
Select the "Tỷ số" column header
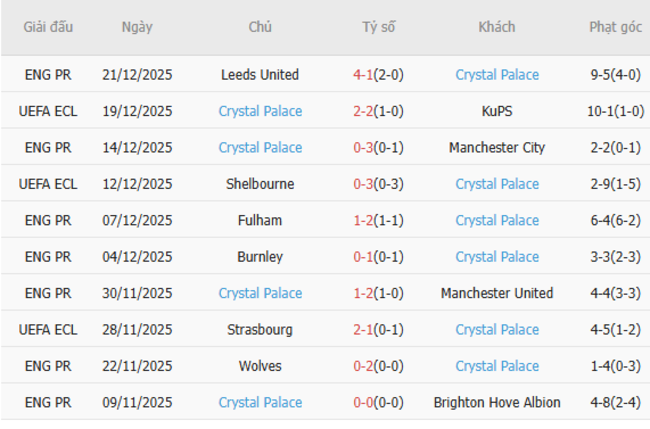pyautogui.click(x=379, y=27)
